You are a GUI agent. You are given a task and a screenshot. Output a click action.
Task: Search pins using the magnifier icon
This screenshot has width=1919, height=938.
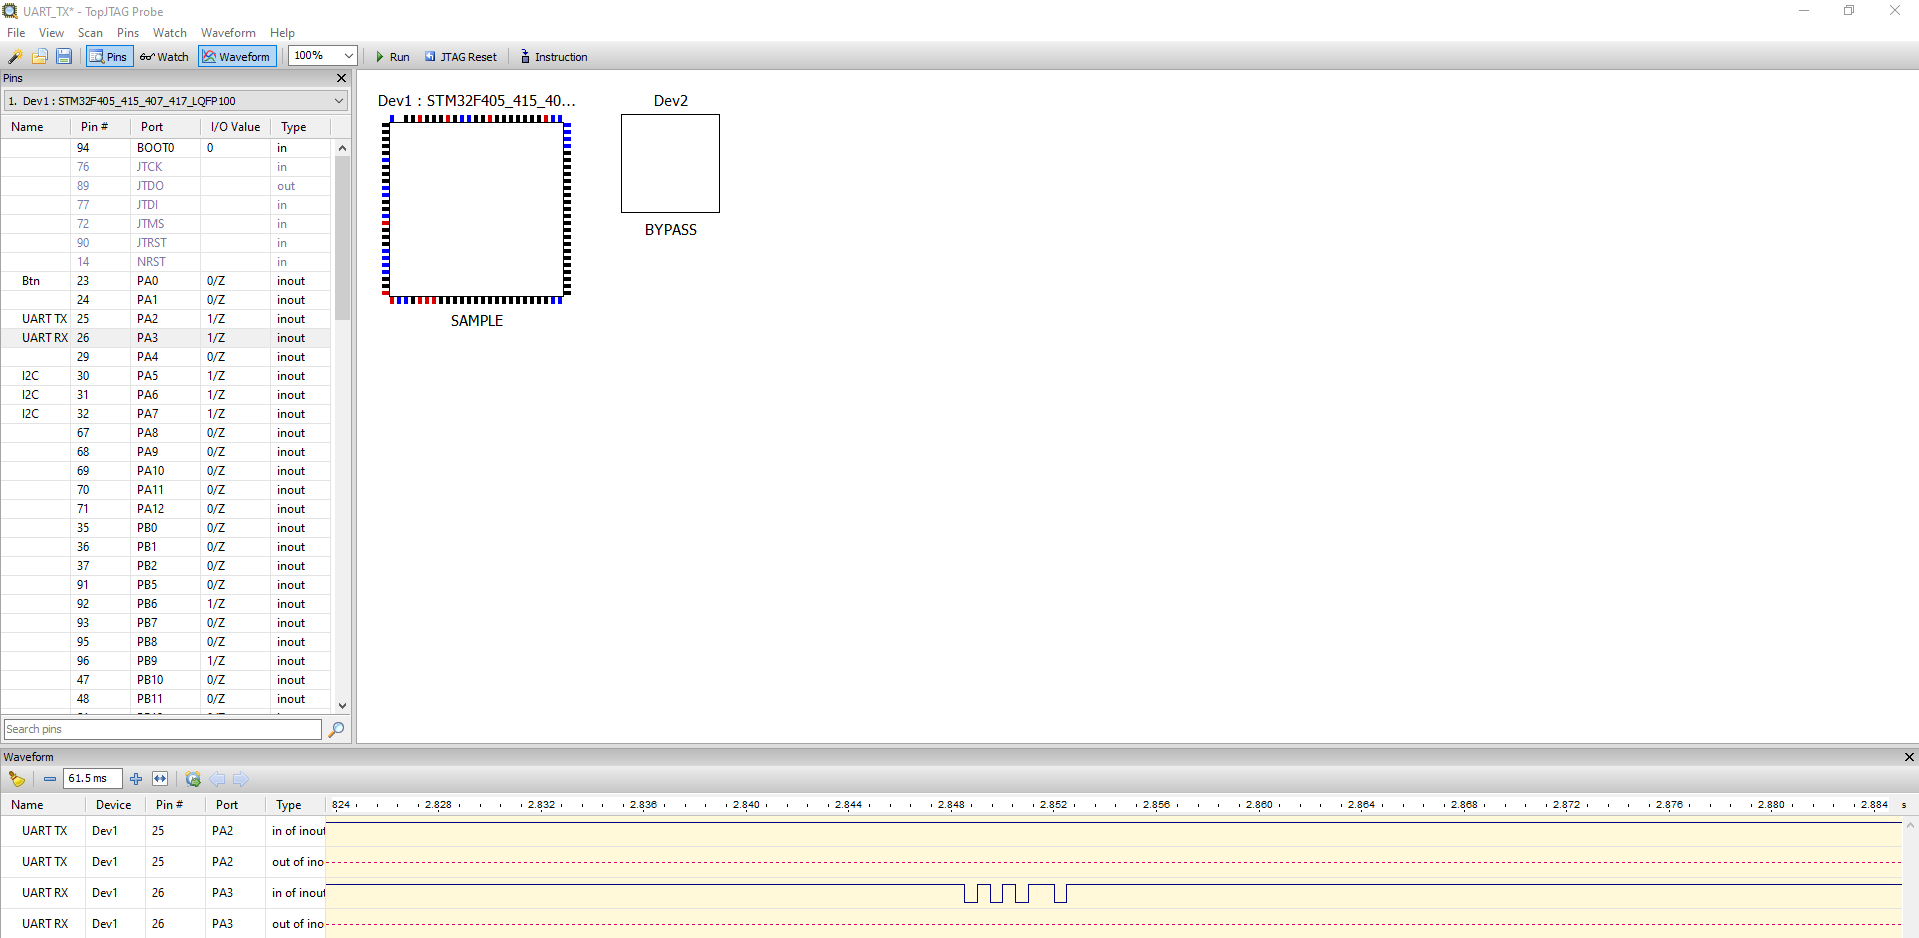coord(336,730)
